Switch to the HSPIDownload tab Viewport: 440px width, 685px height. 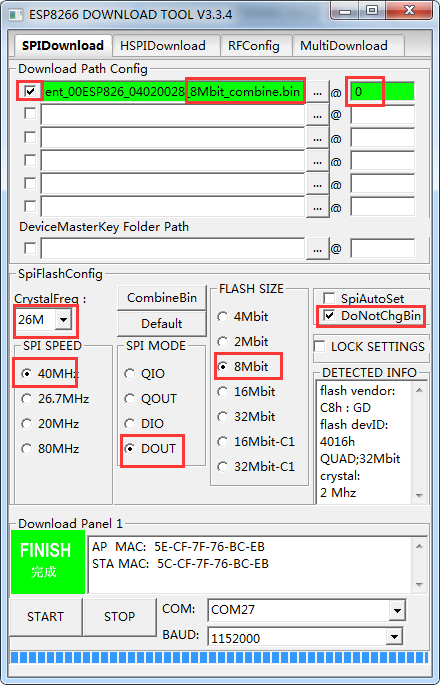(166, 45)
